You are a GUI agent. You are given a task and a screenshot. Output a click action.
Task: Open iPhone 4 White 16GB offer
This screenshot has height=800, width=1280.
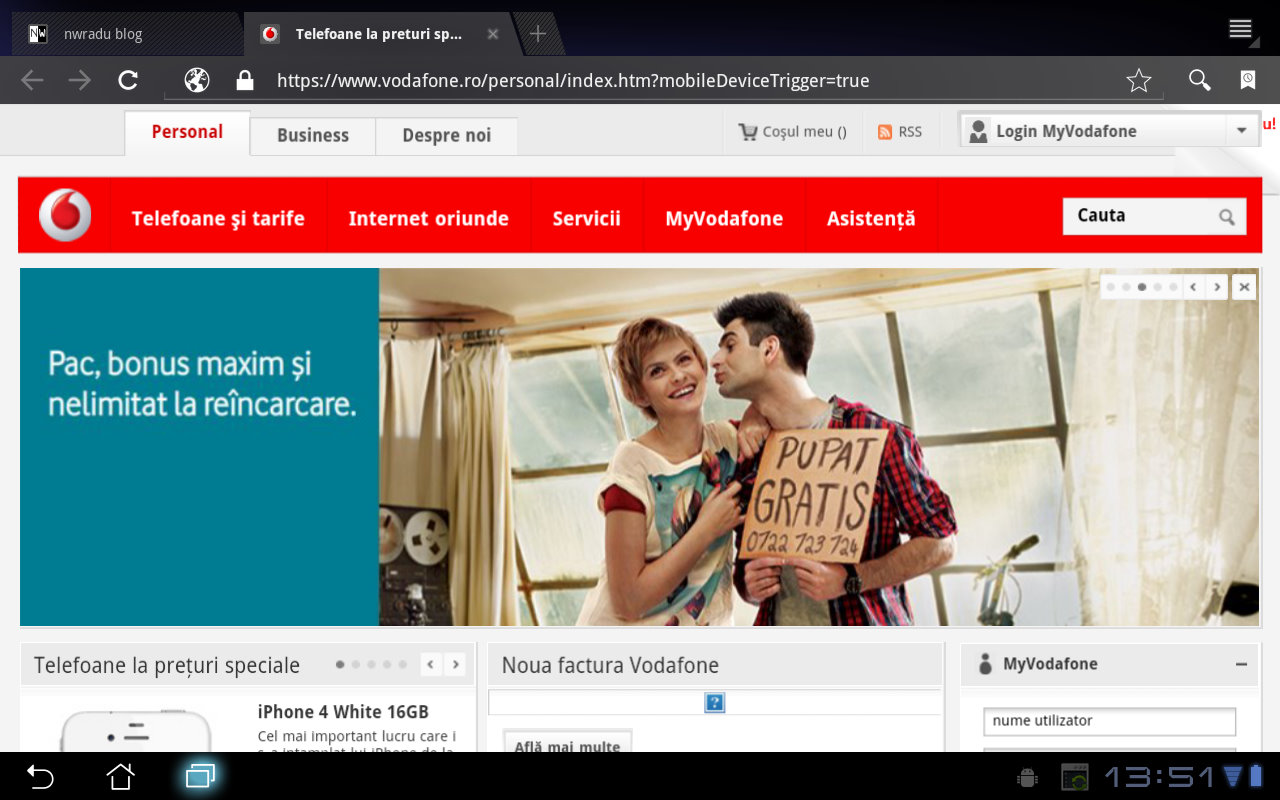343,712
